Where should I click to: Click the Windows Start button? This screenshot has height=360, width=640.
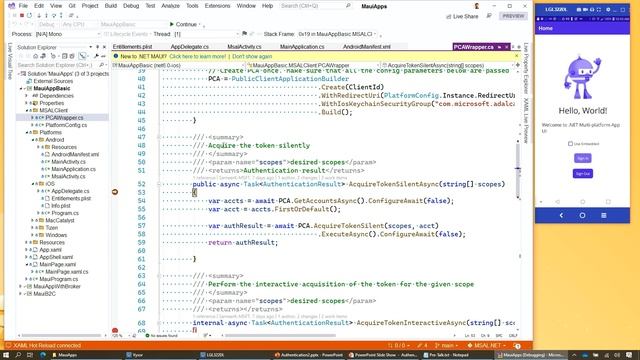pyautogui.click(x=6, y=355)
